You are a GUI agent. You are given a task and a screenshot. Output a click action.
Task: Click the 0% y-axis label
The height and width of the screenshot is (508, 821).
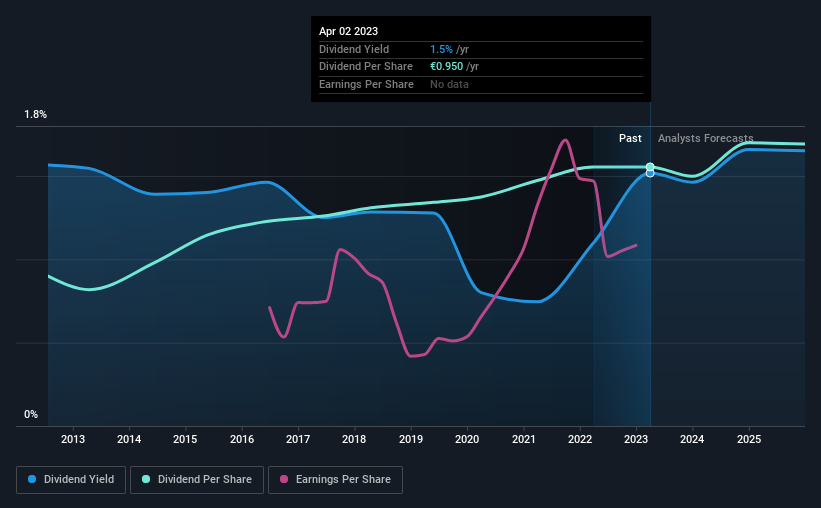31,414
